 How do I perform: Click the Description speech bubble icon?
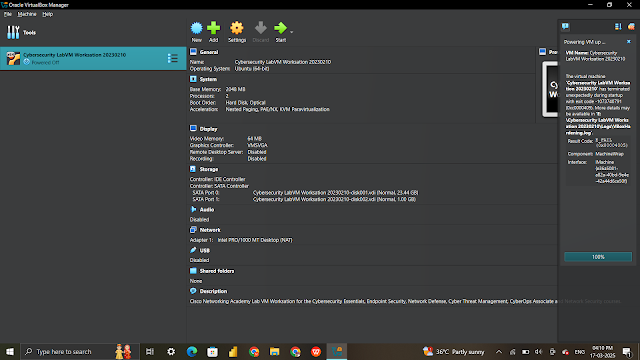tap(193, 291)
